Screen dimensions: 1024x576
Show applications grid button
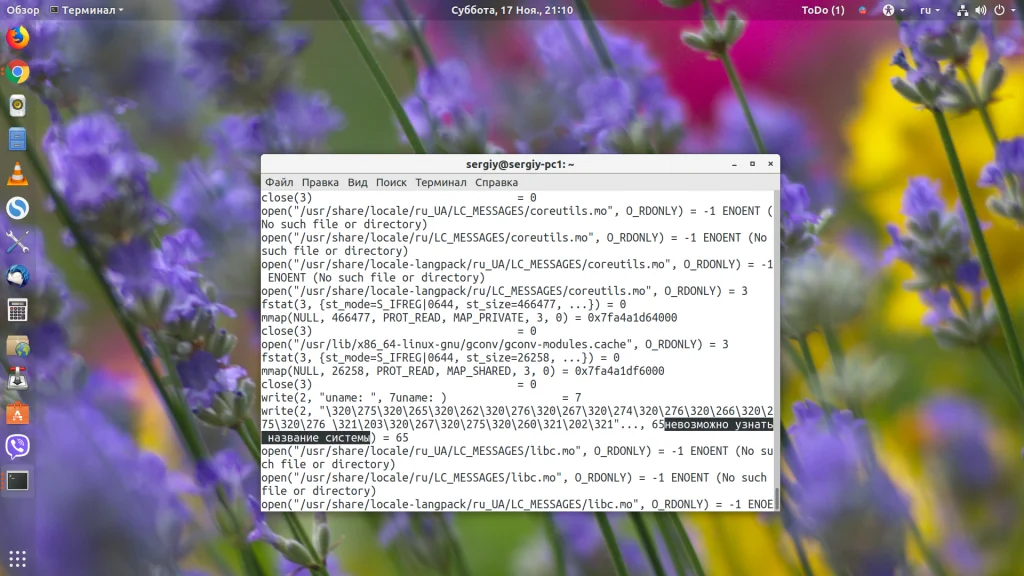tap(18, 558)
